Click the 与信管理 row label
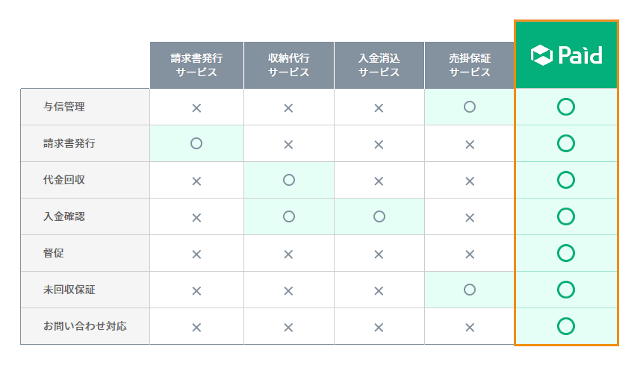This screenshot has width=640, height=365. point(64,107)
